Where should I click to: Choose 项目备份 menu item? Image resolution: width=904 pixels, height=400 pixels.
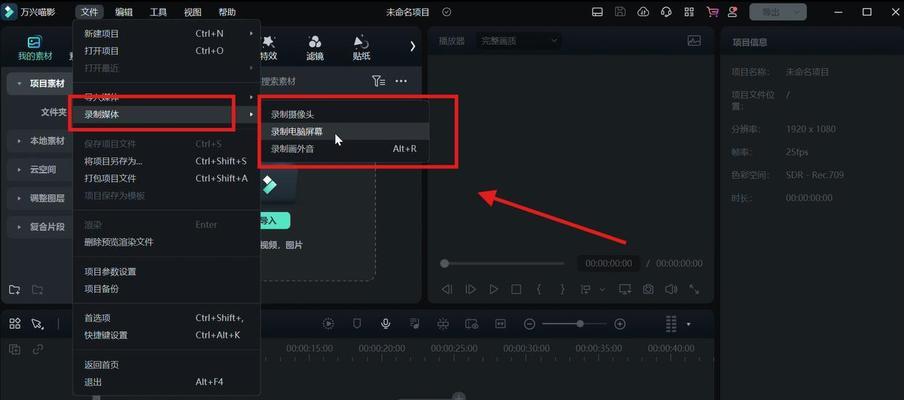(x=167, y=289)
